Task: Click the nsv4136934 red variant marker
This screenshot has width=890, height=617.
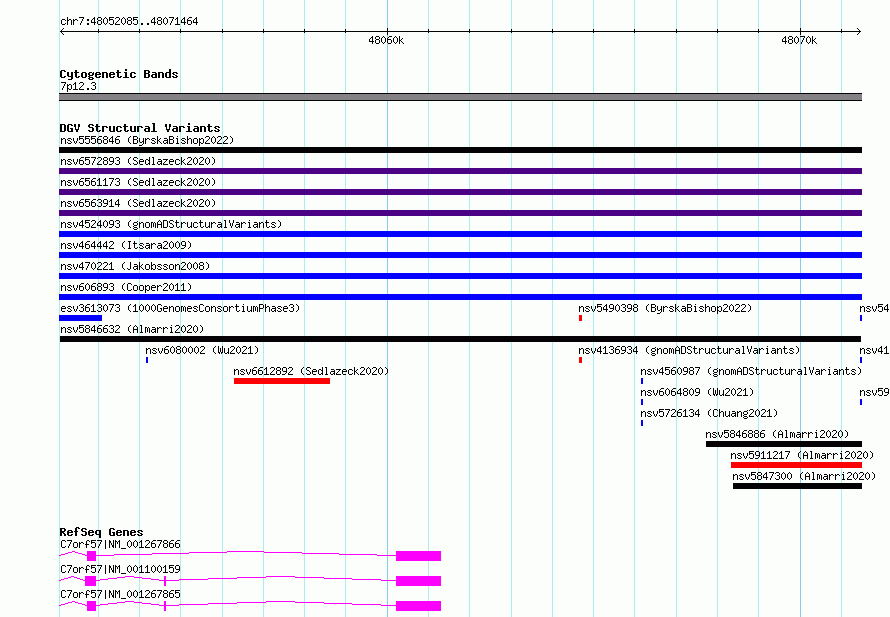Action: [580, 360]
